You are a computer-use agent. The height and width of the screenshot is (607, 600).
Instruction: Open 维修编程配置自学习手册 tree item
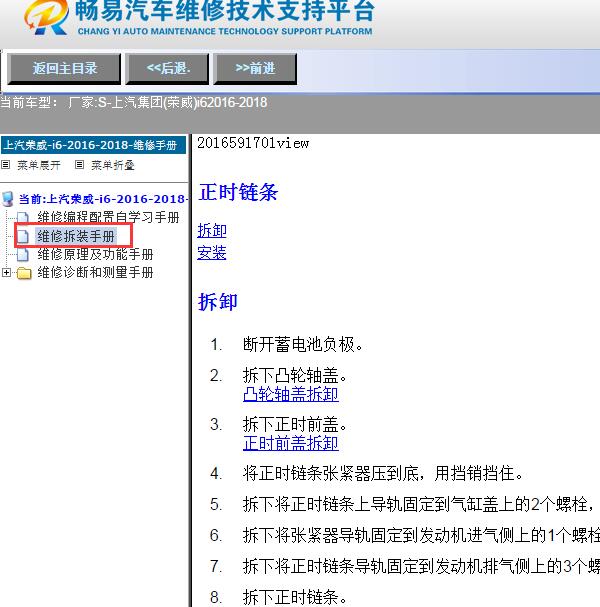pyautogui.click(x=108, y=217)
